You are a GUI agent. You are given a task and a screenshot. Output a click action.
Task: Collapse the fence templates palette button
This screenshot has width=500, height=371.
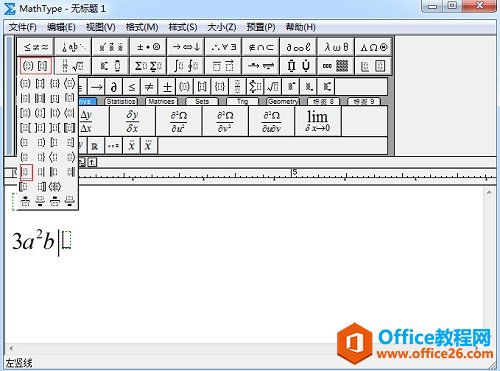pyautogui.click(x=36, y=66)
